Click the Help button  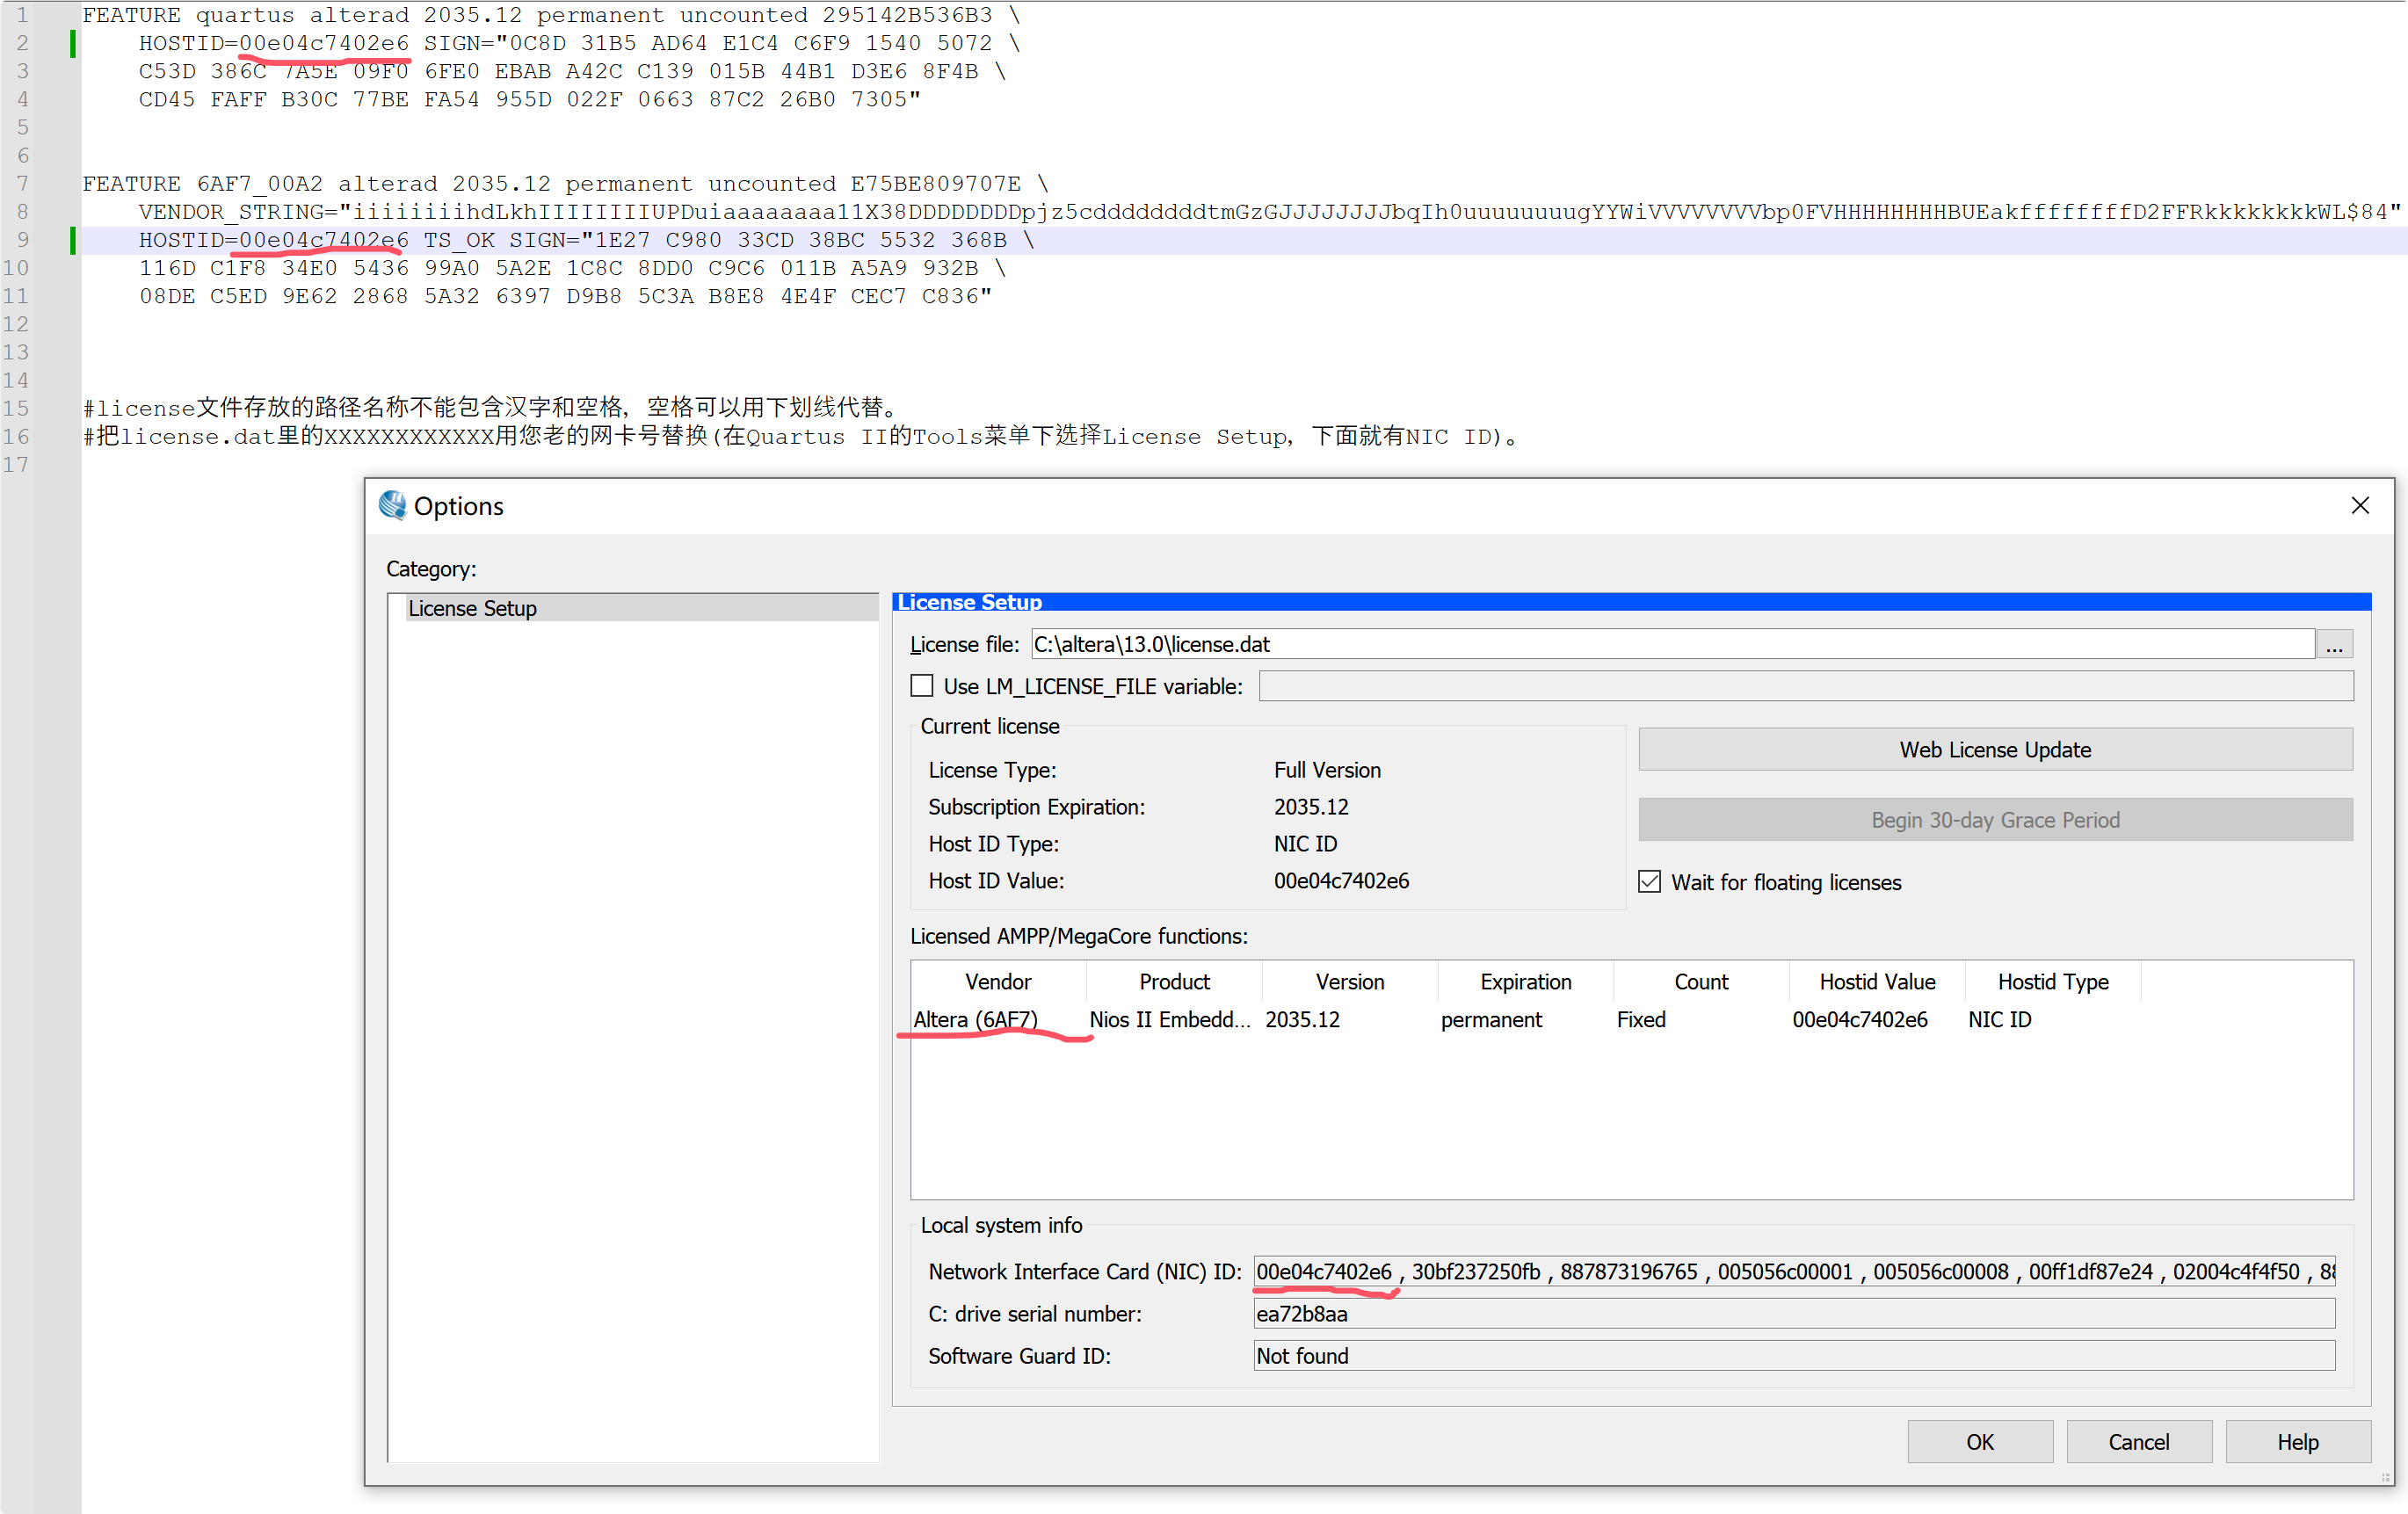point(2298,1441)
